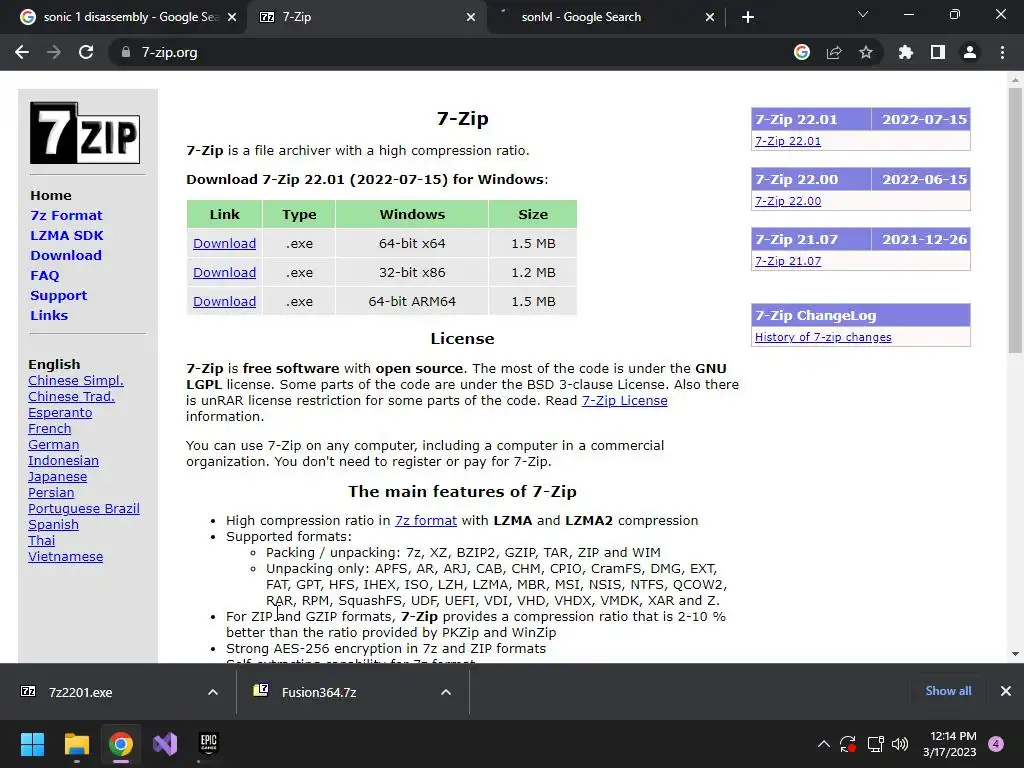Switch language to German
The height and width of the screenshot is (768, 1024).
coord(54,445)
